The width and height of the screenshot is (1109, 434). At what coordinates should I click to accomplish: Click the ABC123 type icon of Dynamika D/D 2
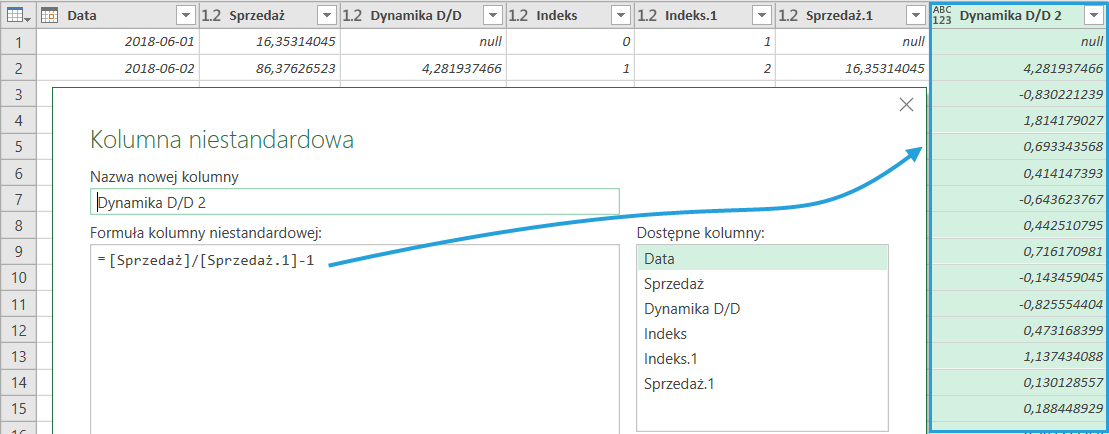click(x=942, y=15)
